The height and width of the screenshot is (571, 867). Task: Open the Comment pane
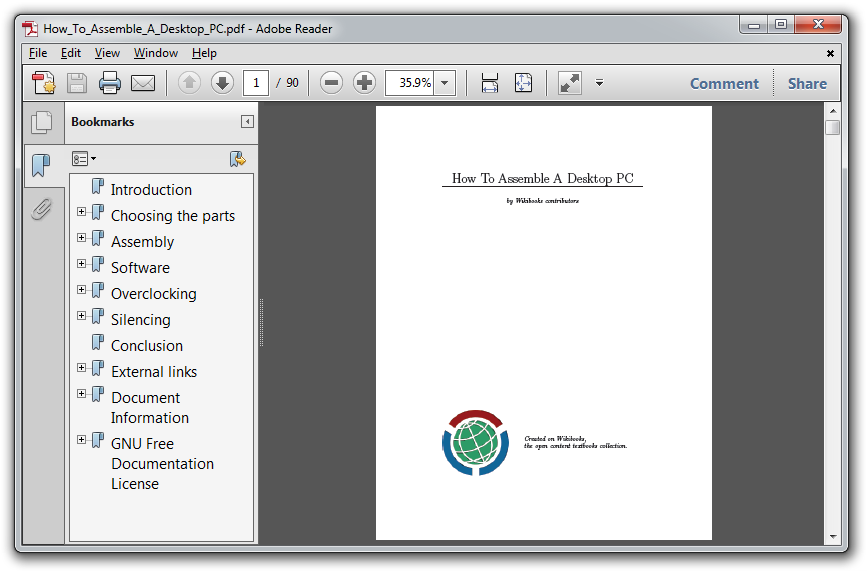click(724, 84)
